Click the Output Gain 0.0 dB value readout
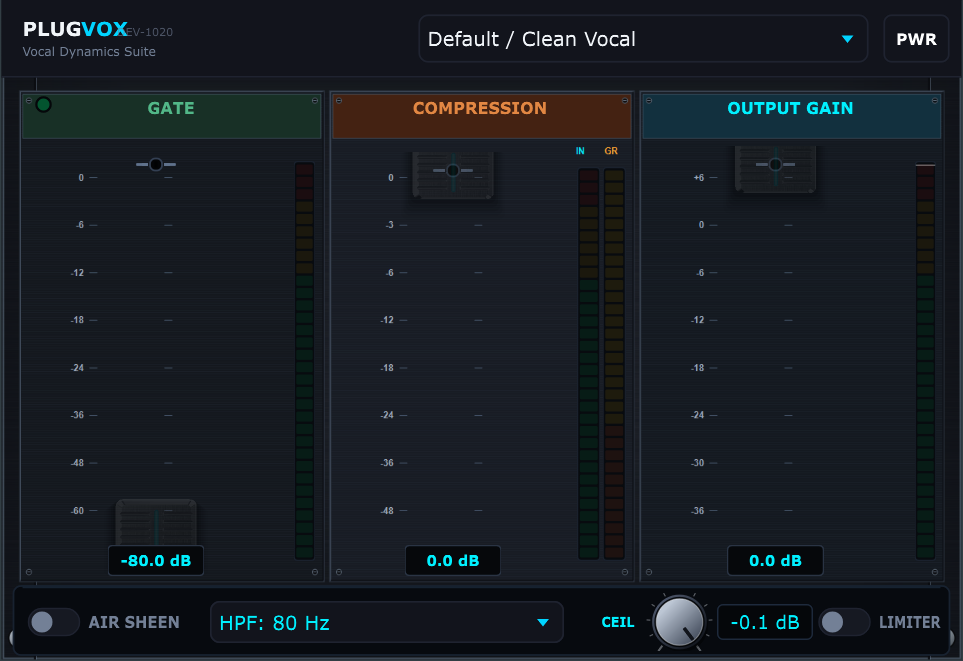This screenshot has width=963, height=661. pos(775,560)
